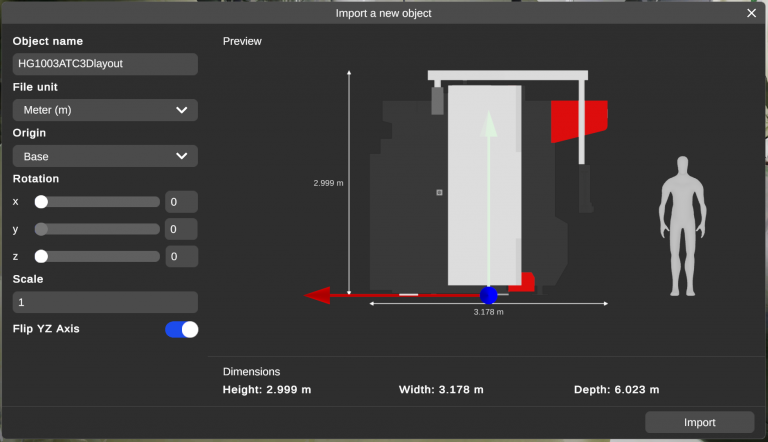The width and height of the screenshot is (768, 442).
Task: Click the Depth: 6.023 m dimension text
Action: [617, 390]
